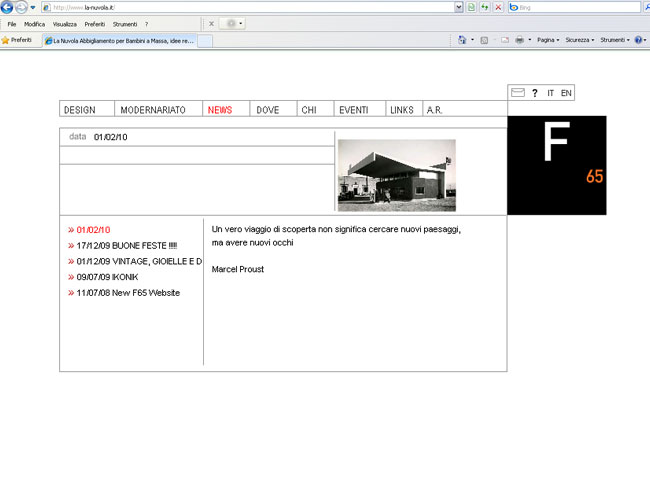Image resolution: width=650 pixels, height=488 pixels.
Task: Open the Modifica menu
Action: (x=34, y=24)
